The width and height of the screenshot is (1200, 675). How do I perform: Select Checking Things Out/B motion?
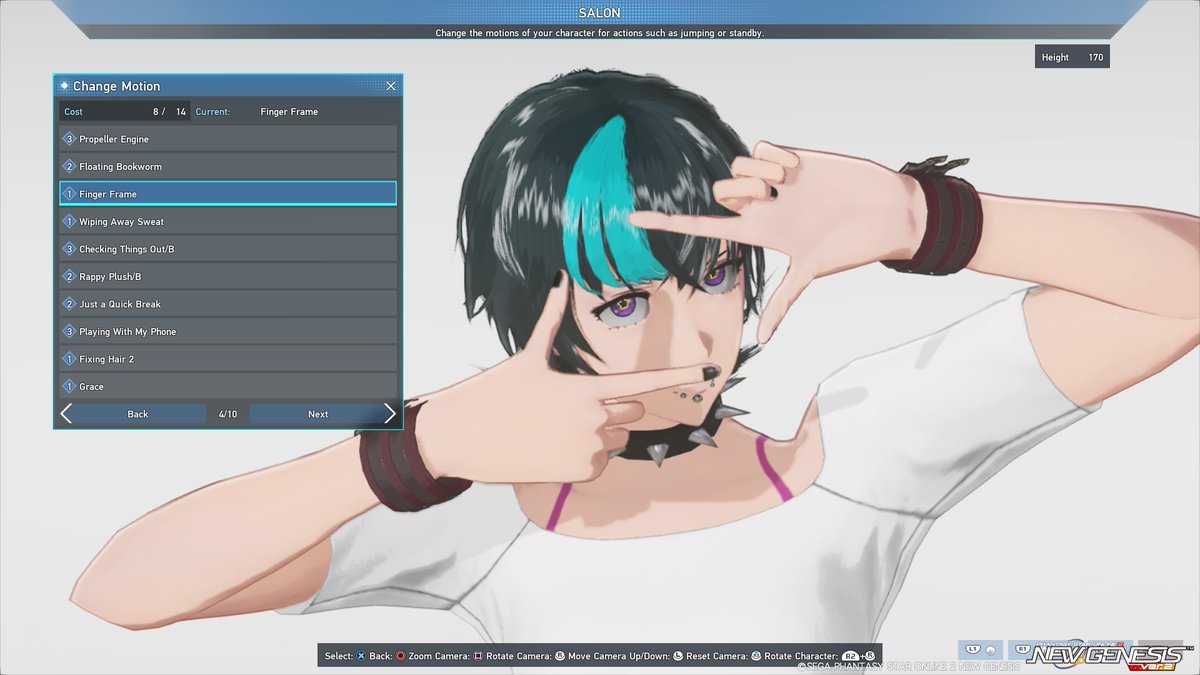click(228, 249)
